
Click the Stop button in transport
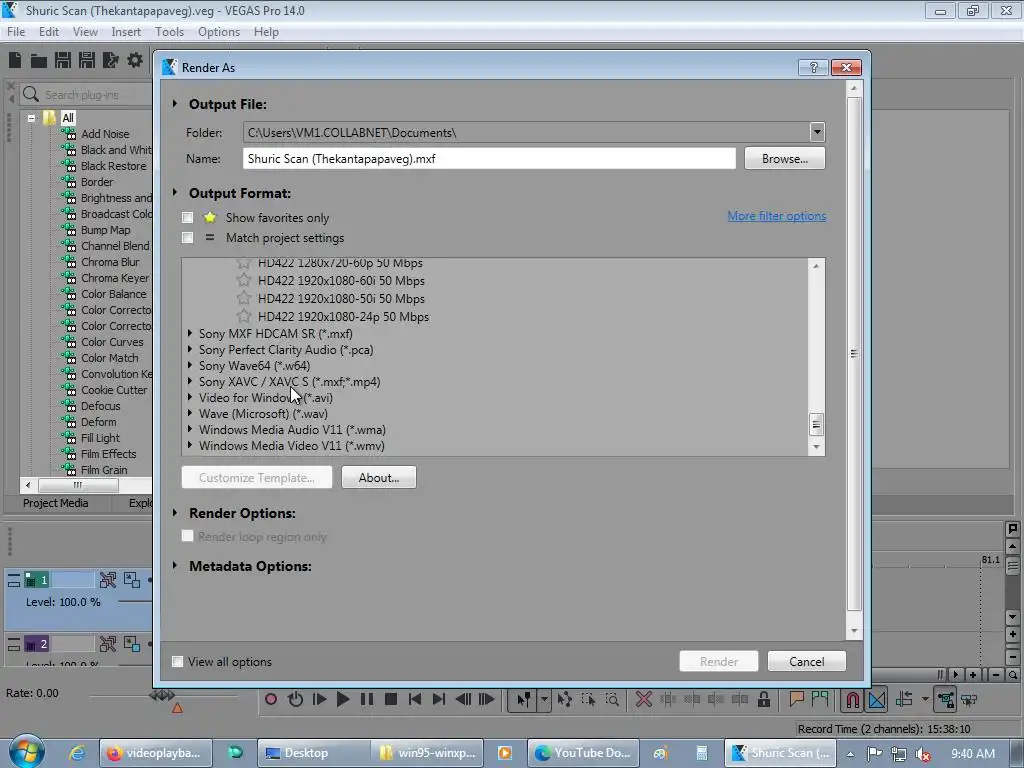pyautogui.click(x=391, y=699)
